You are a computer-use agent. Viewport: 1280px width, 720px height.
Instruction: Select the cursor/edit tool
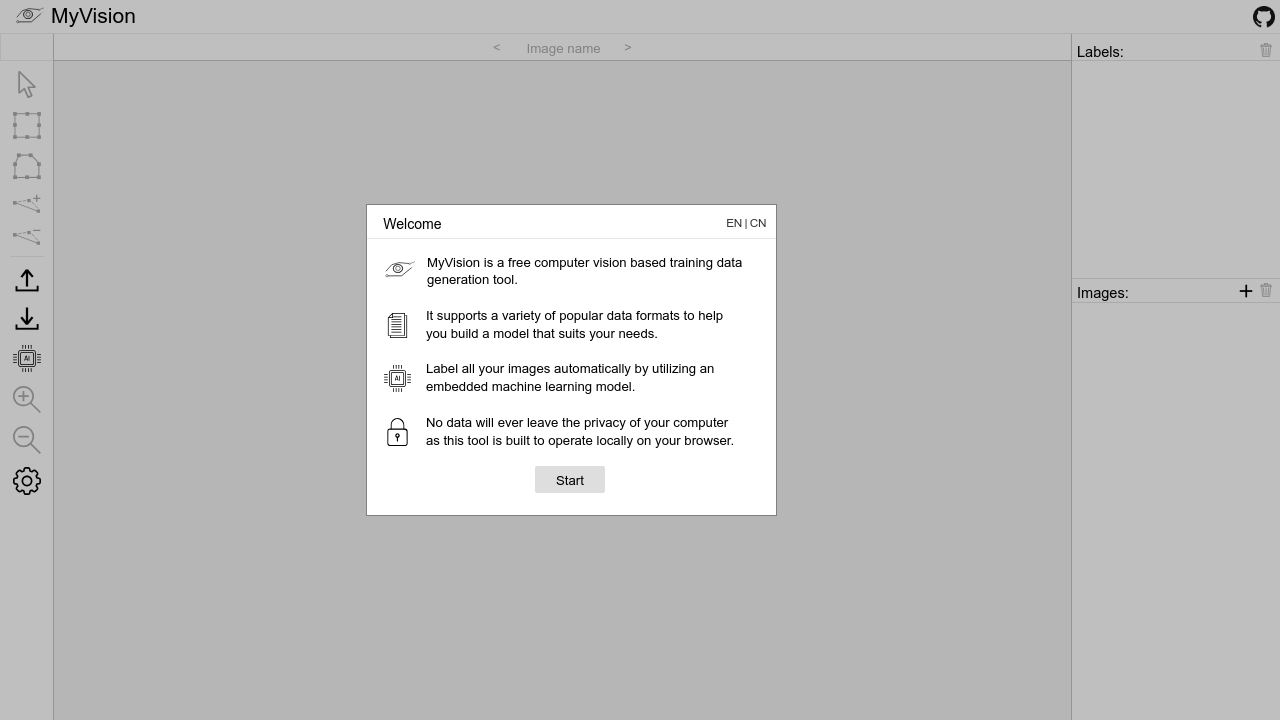(x=26, y=84)
